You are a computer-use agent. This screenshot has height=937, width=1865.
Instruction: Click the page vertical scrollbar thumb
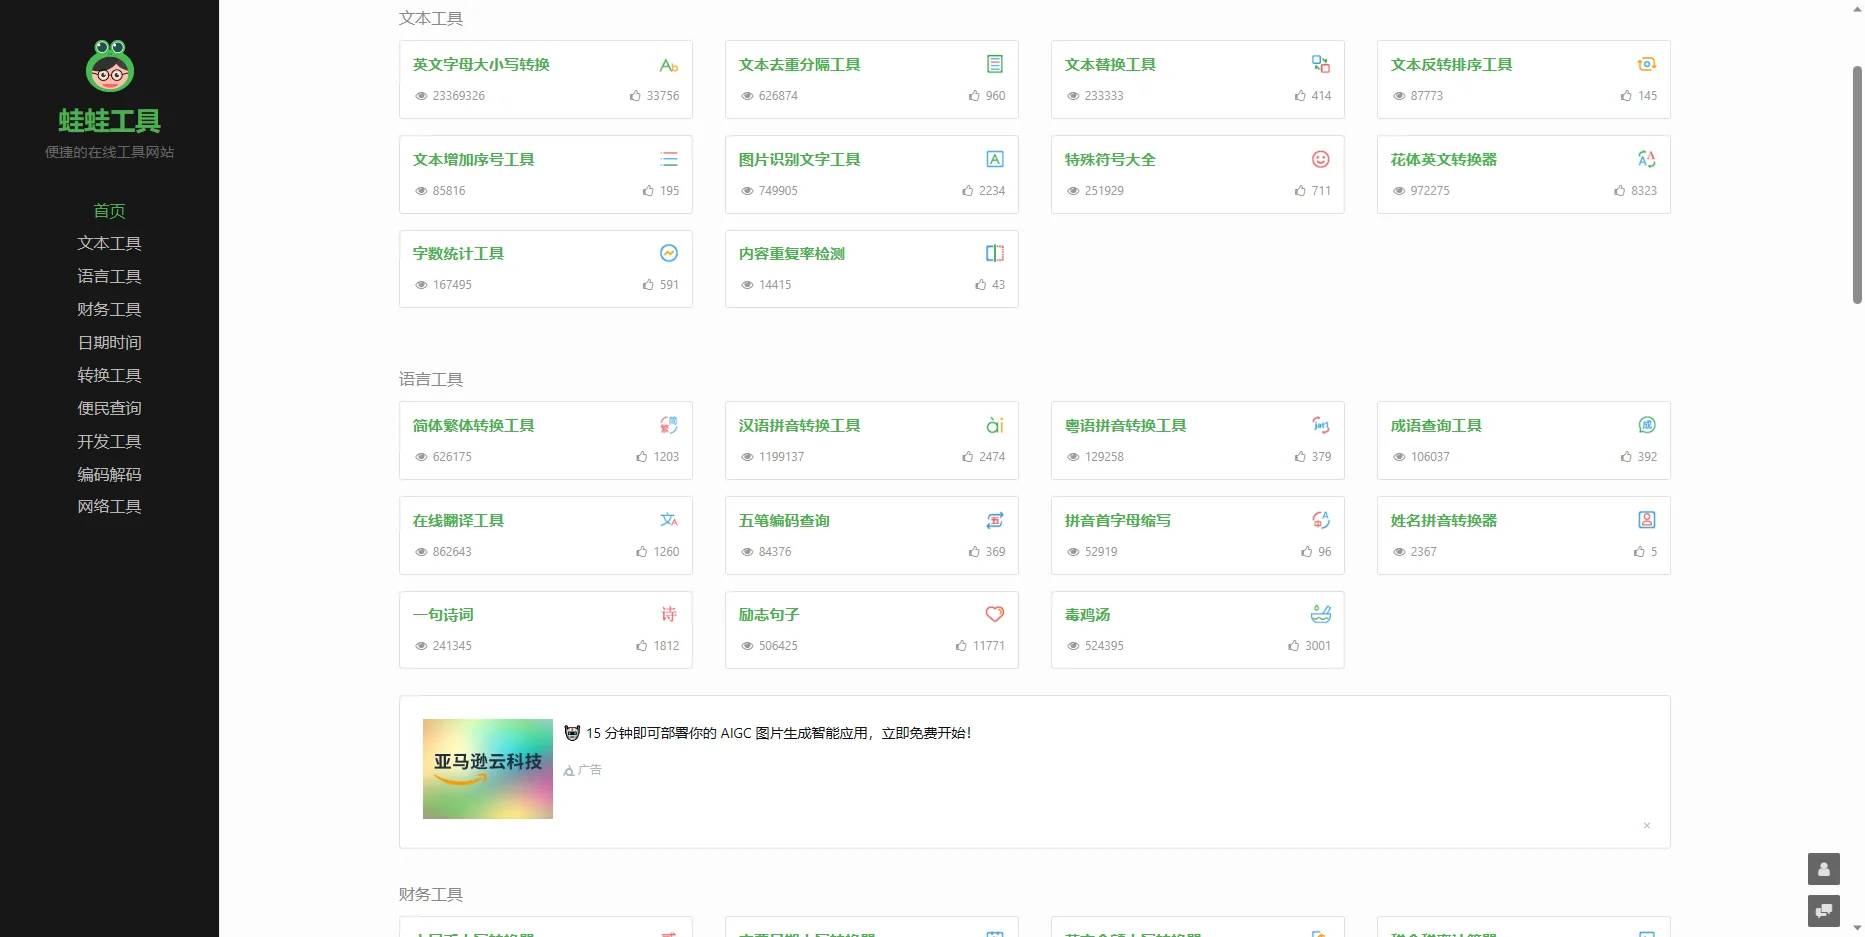[x=1857, y=185]
